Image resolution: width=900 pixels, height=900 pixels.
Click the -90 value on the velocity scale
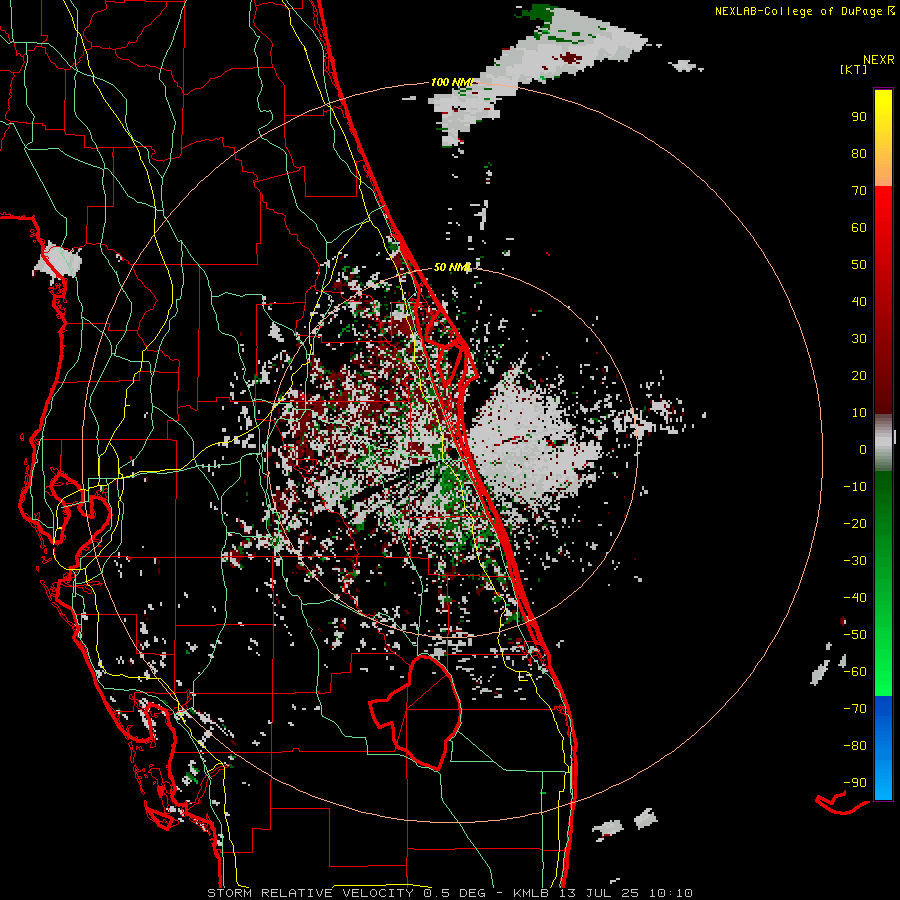pyautogui.click(x=855, y=783)
